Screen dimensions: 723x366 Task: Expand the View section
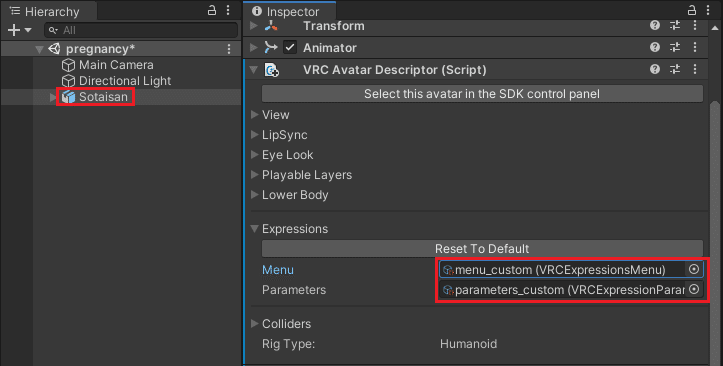click(x=255, y=115)
